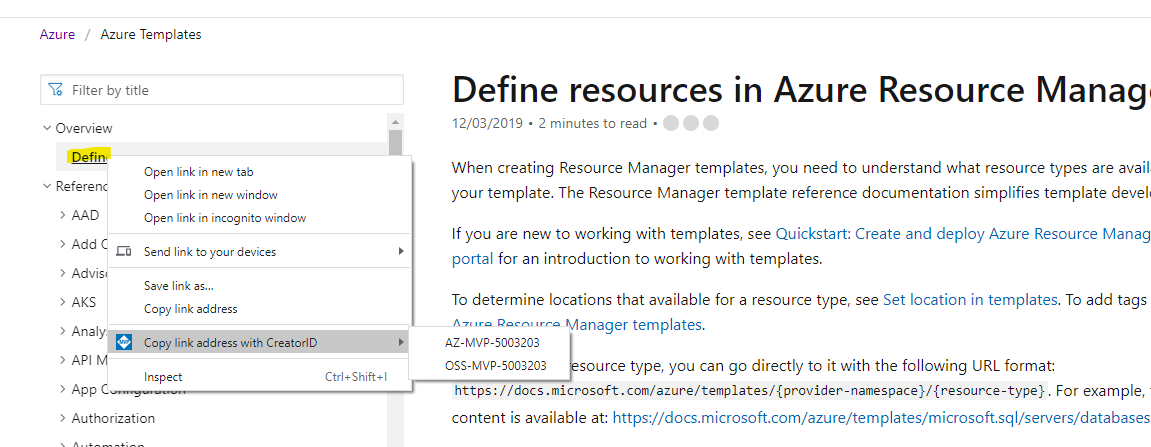
Task: Pick OSS-MVP-5003203 from the submenu
Action: [495, 365]
